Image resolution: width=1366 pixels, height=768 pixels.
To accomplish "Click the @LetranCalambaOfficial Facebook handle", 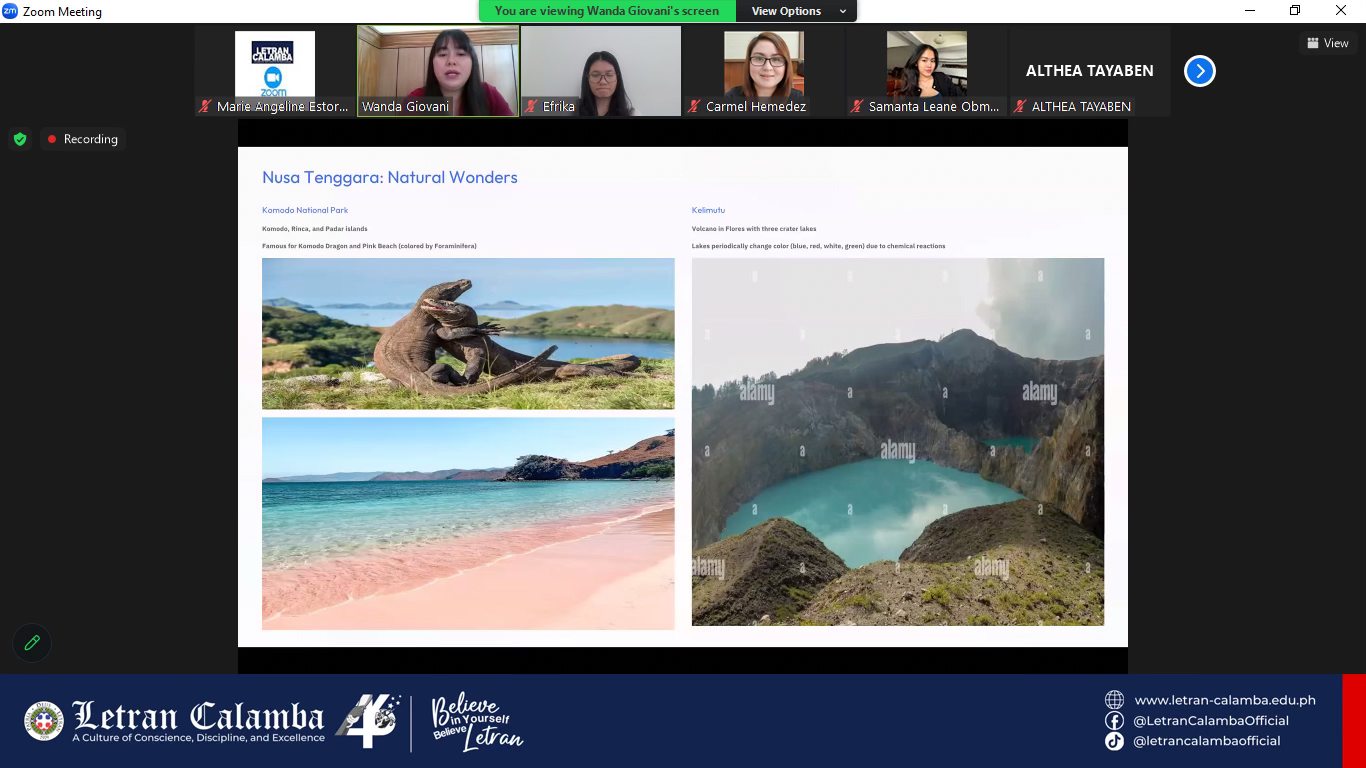I will (1210, 721).
